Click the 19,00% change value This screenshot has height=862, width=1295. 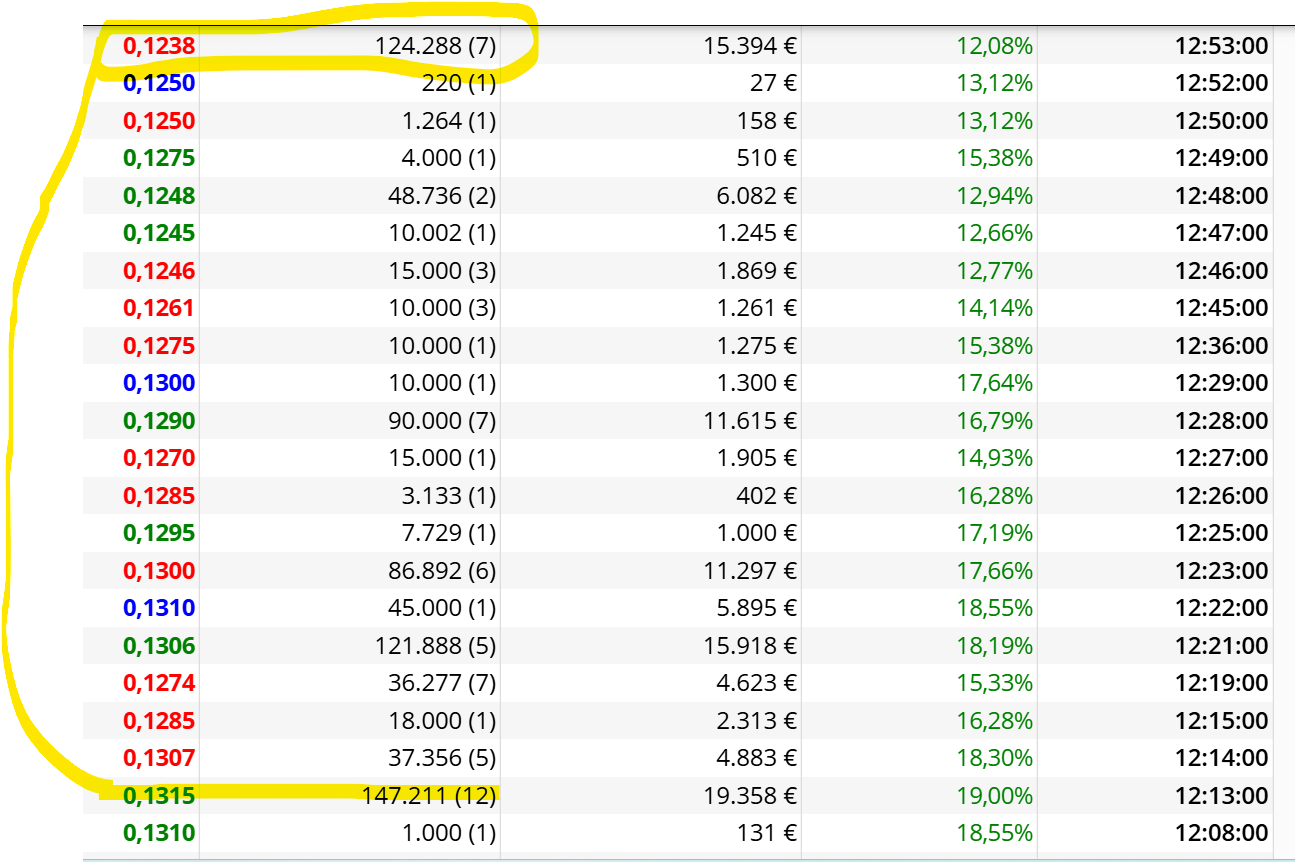(994, 796)
